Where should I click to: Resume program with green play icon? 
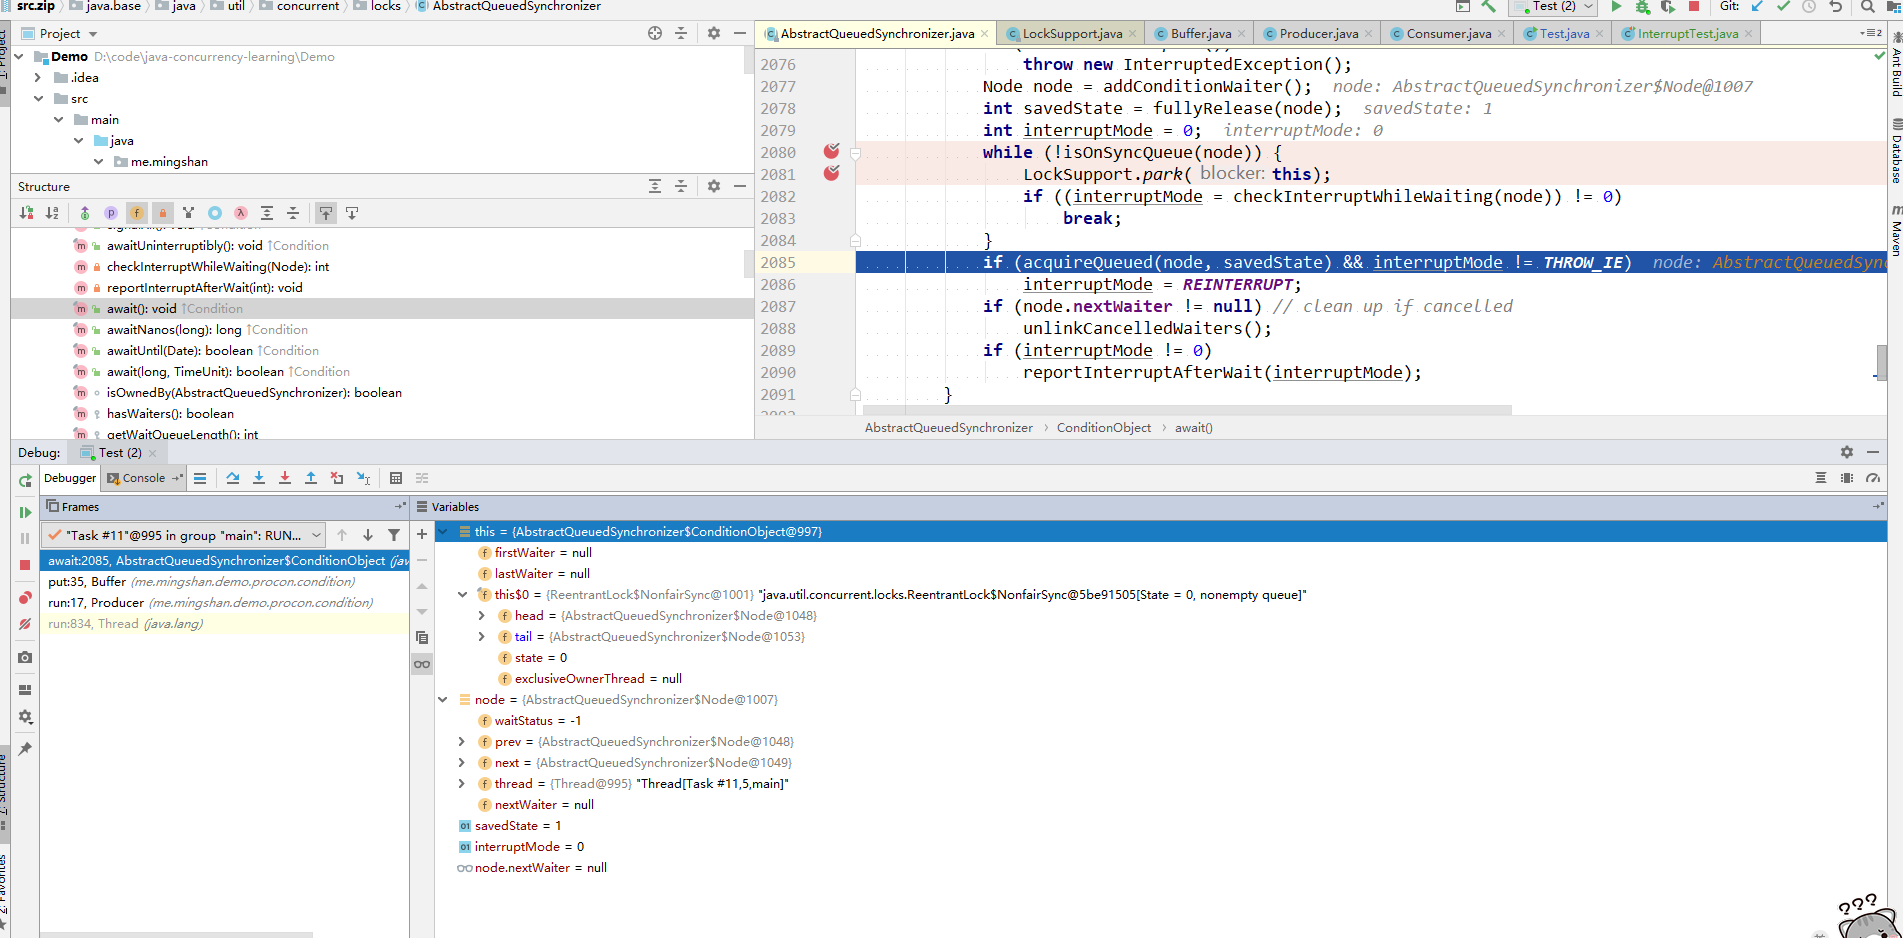click(25, 512)
